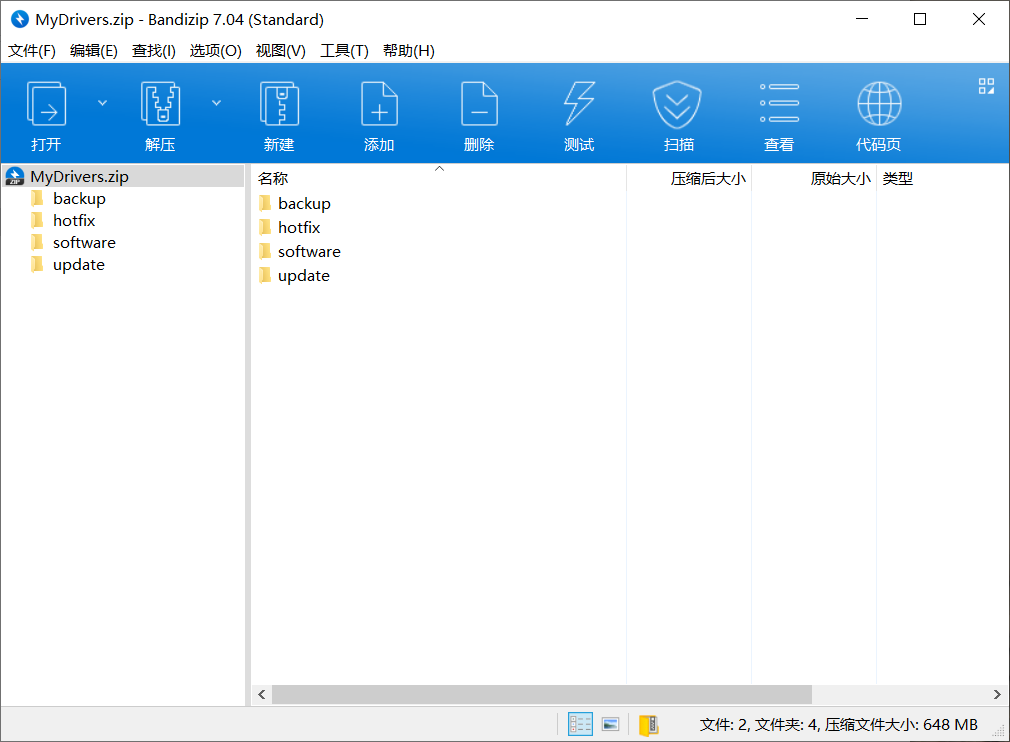The image size is (1010, 742).
Task: Select backup folder in left tree
Action: tap(79, 198)
